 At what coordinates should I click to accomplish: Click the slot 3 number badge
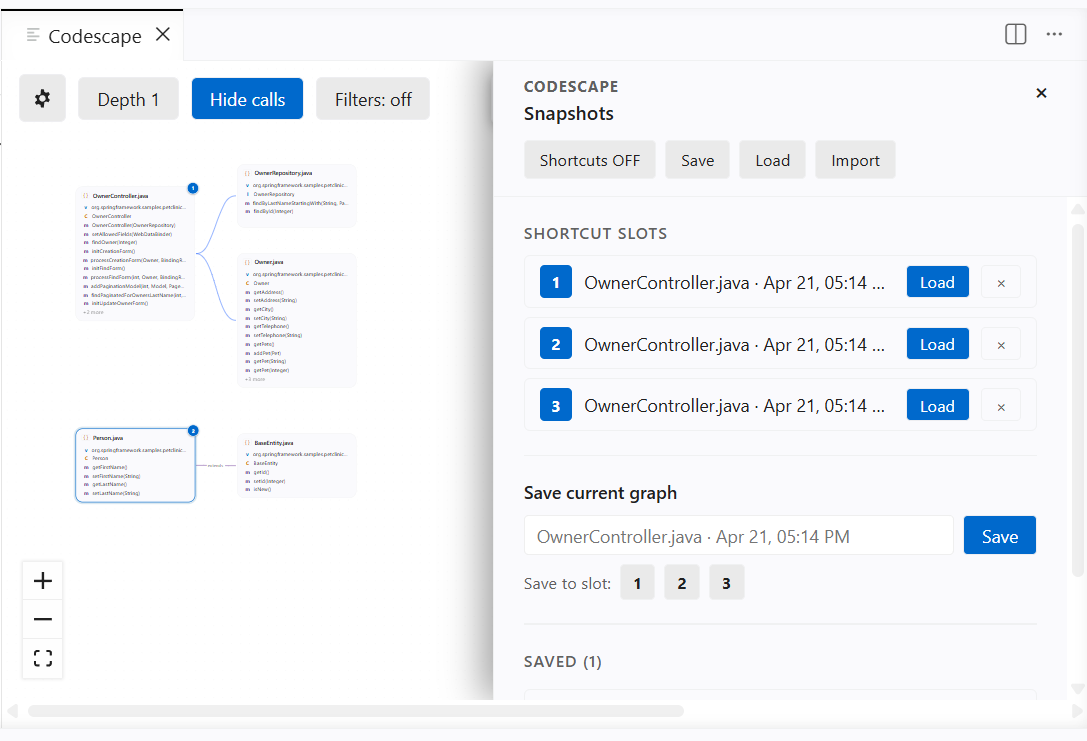(x=556, y=406)
